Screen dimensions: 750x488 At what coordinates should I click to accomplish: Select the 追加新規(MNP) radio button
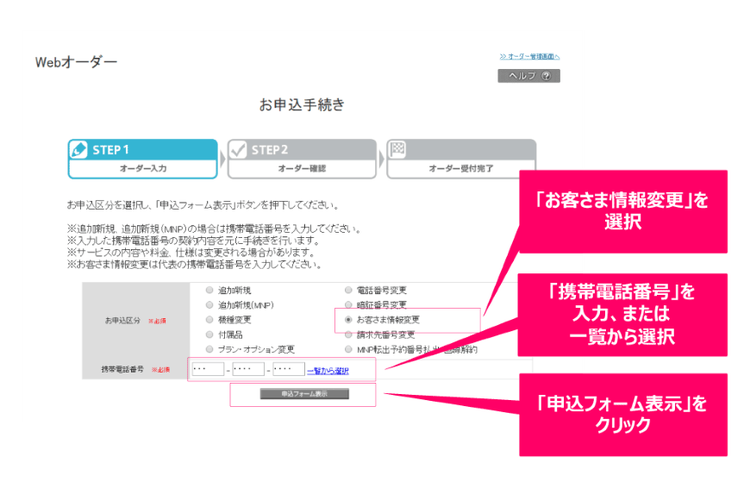tap(210, 305)
